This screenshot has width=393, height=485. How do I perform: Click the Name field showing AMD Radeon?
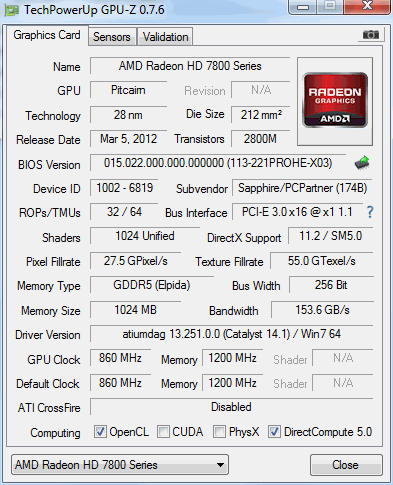(190, 66)
